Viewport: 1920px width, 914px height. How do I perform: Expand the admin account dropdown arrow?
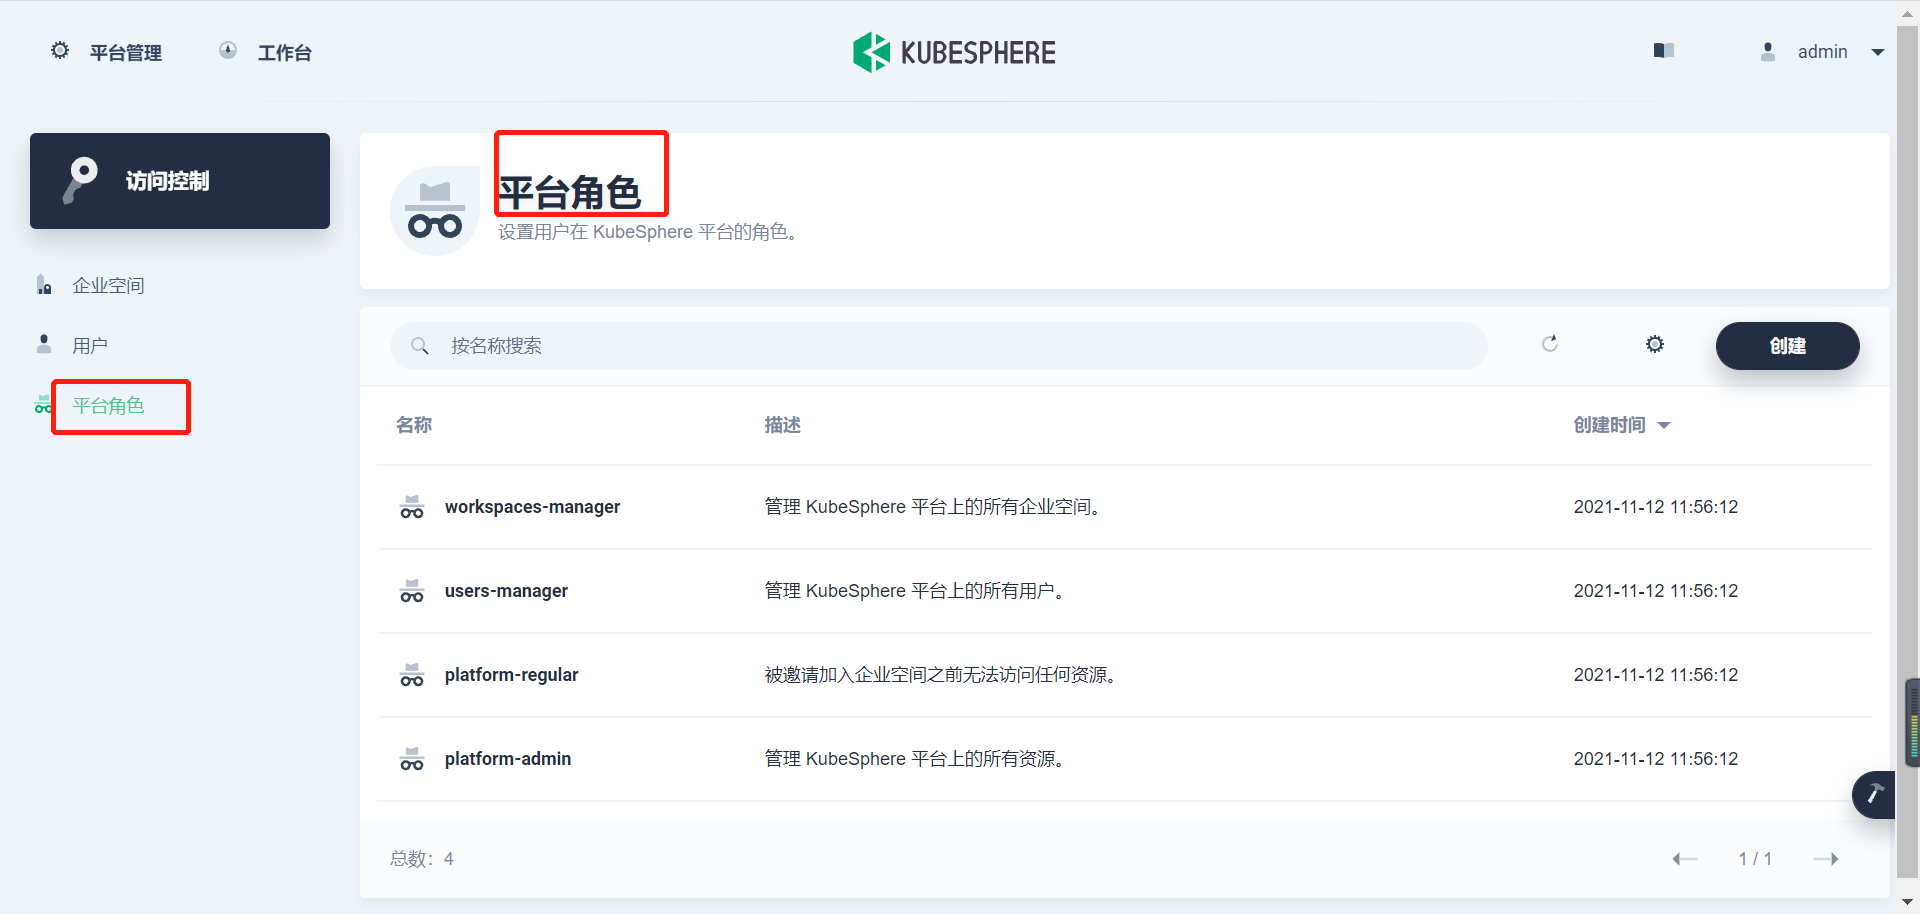(x=1878, y=53)
